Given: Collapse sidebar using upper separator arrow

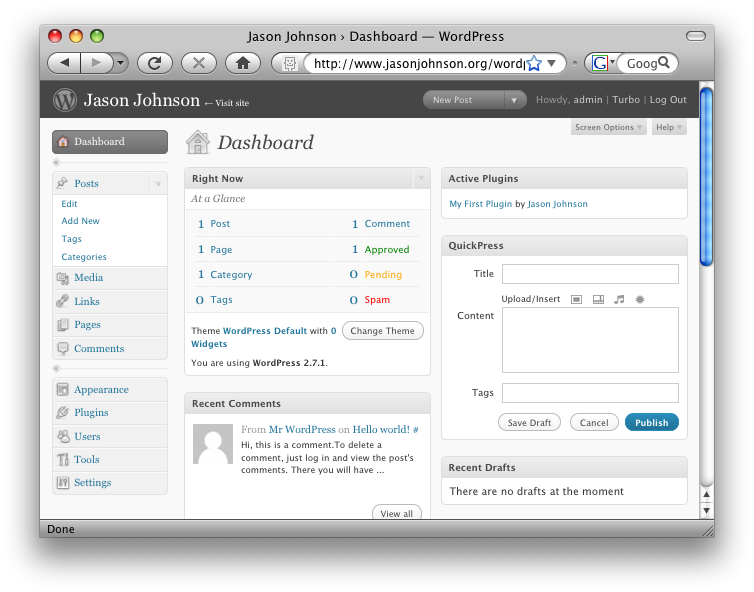Looking at the screenshot, I should point(56,163).
